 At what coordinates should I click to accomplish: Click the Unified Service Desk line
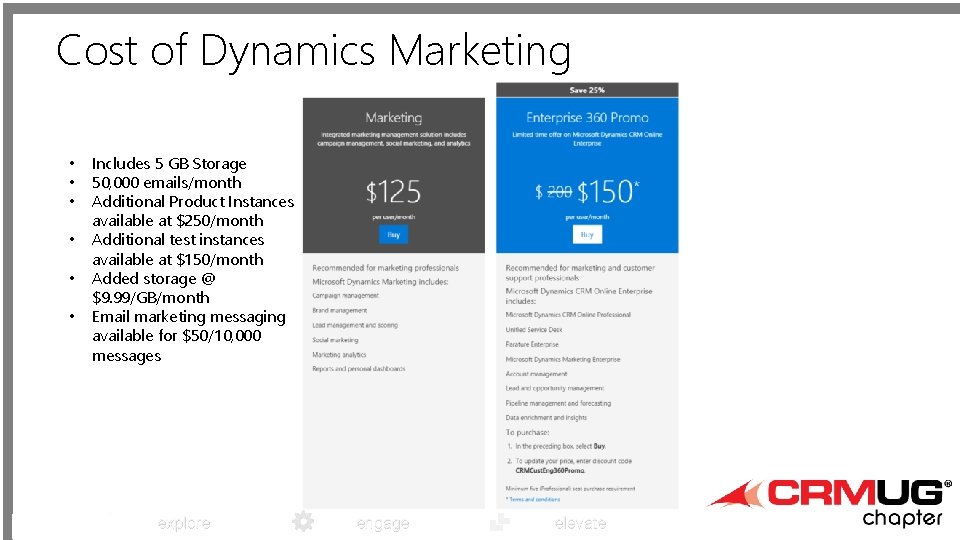(534, 329)
